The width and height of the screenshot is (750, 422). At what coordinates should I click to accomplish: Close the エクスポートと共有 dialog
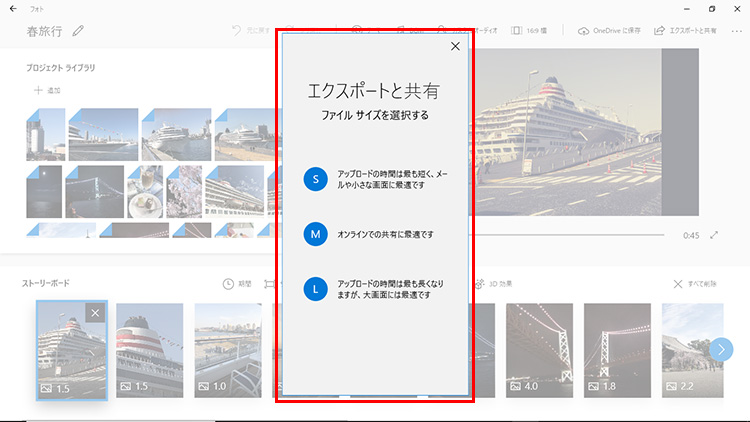[x=456, y=46]
